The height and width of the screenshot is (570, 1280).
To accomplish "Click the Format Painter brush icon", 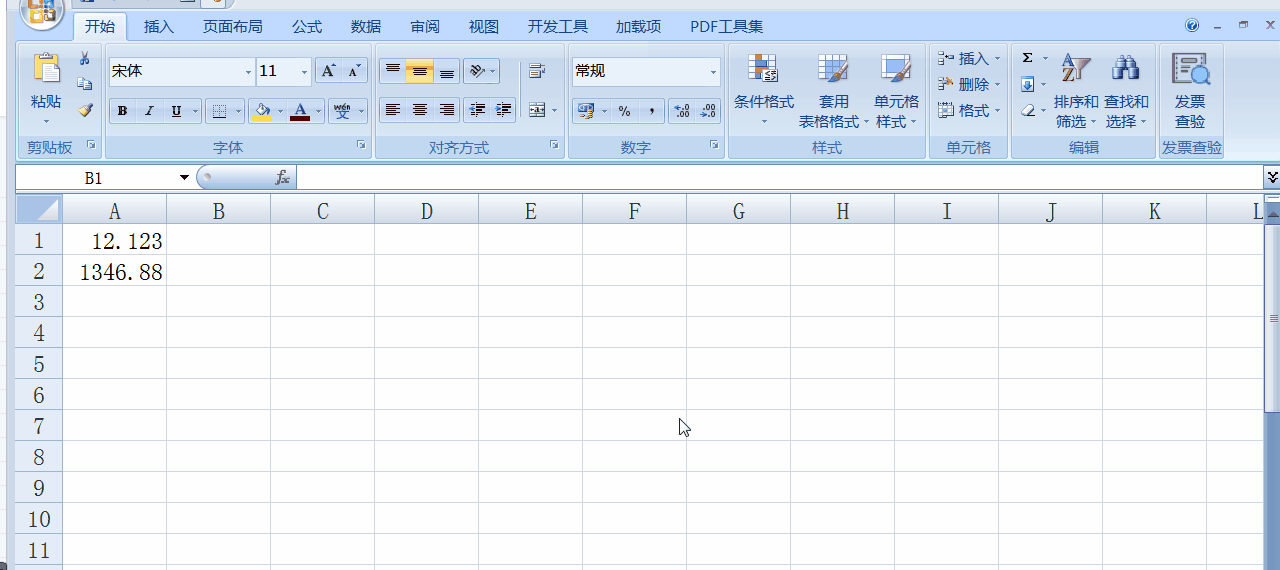I will click(x=85, y=110).
